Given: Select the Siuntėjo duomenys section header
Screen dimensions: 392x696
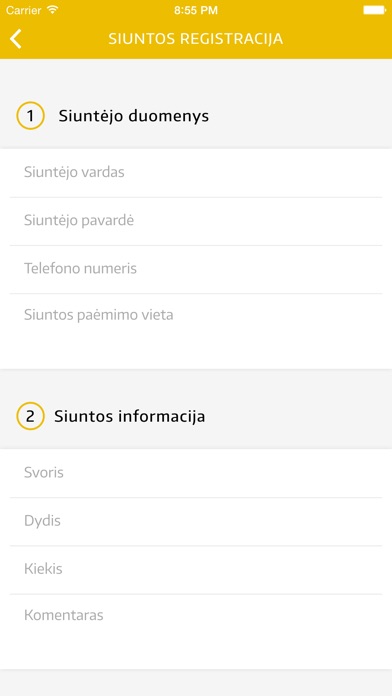Looking at the screenshot, I should (x=134, y=116).
